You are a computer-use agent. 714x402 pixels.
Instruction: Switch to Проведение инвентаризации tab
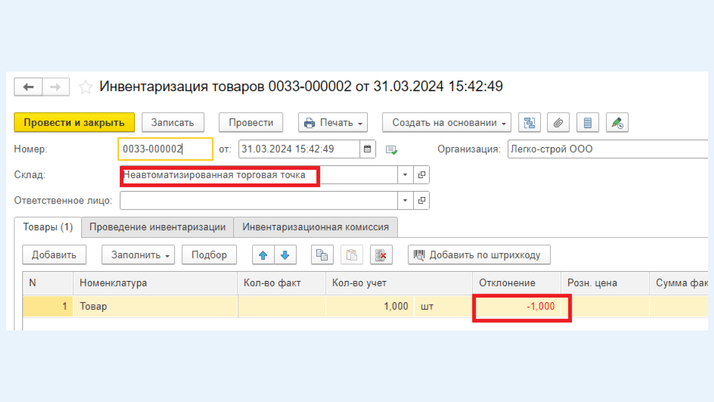click(x=157, y=227)
